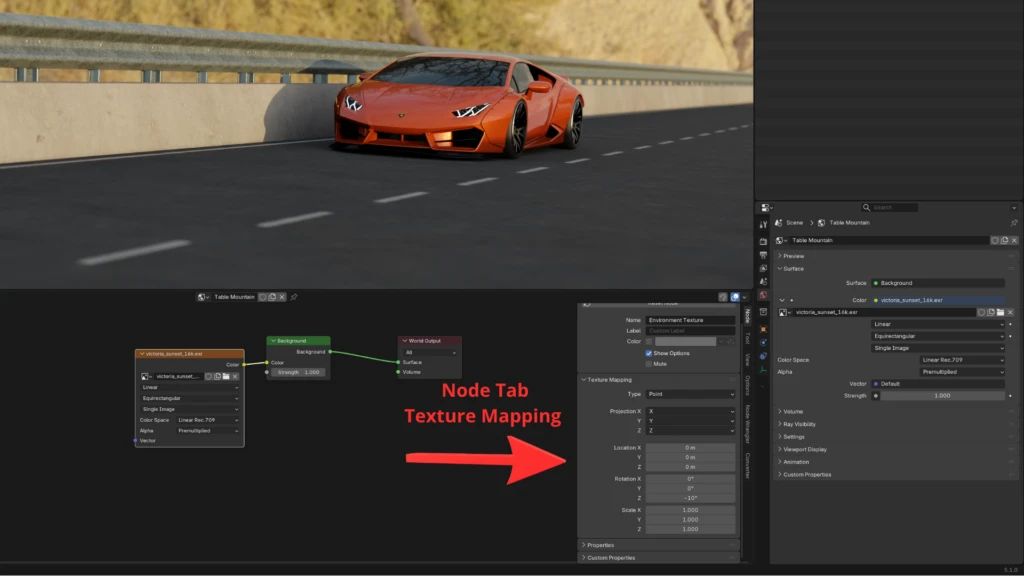1024x576 pixels.
Task: Switch to the View sidebar tab
Action: pyautogui.click(x=747, y=359)
